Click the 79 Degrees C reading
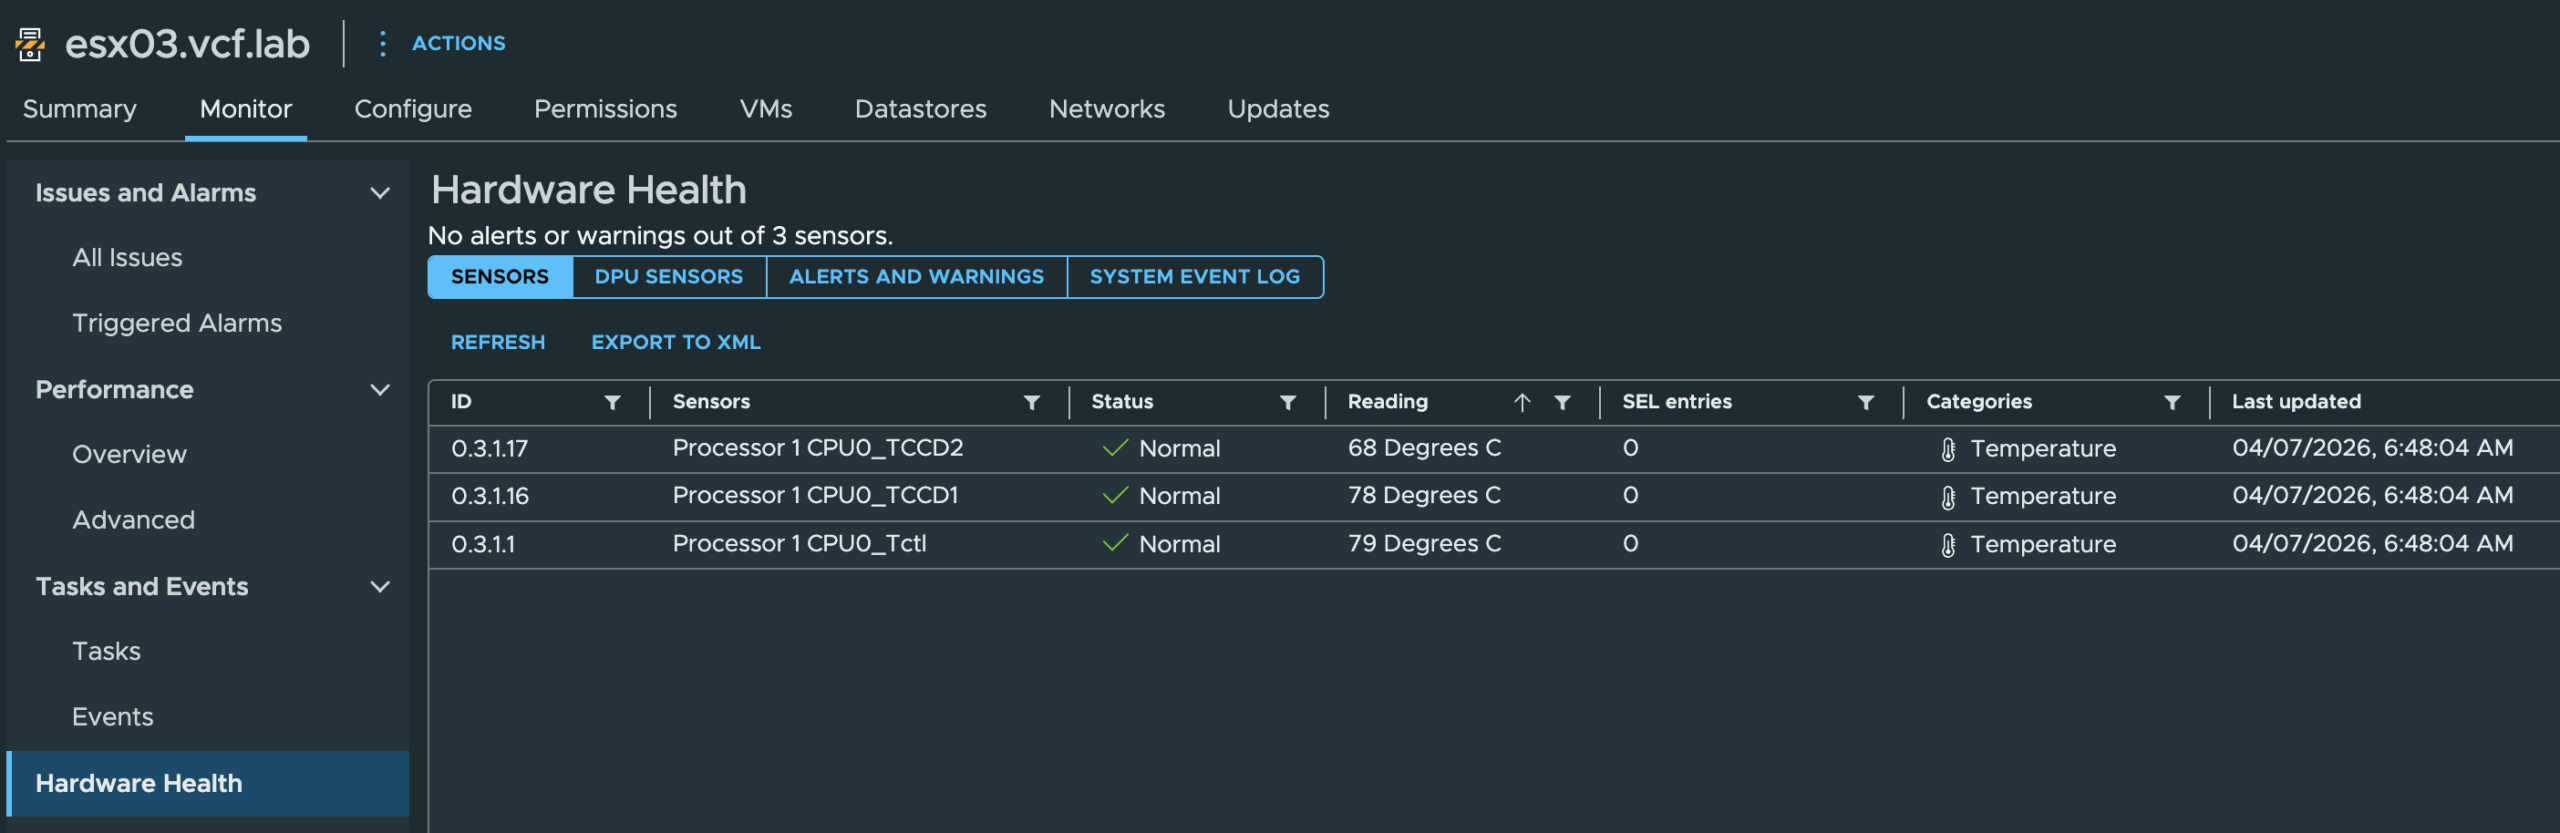 pyautogui.click(x=1424, y=544)
